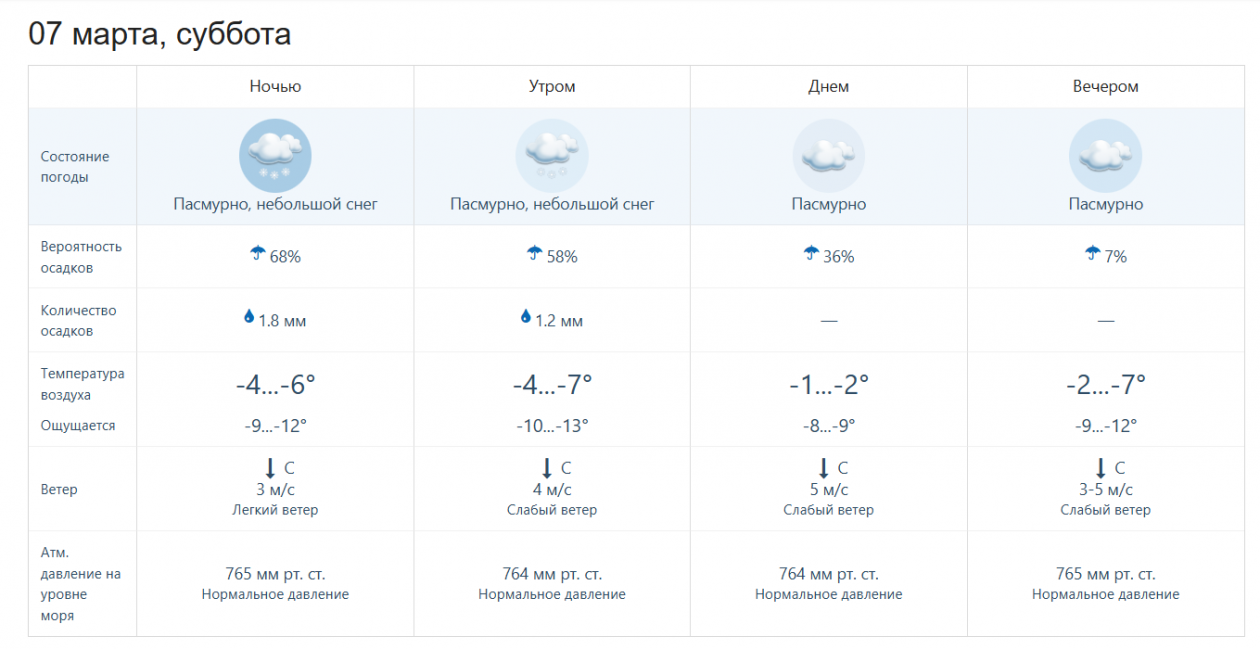Click the water drop icon beside 1.2 мм
The image size is (1260, 649).
(525, 317)
